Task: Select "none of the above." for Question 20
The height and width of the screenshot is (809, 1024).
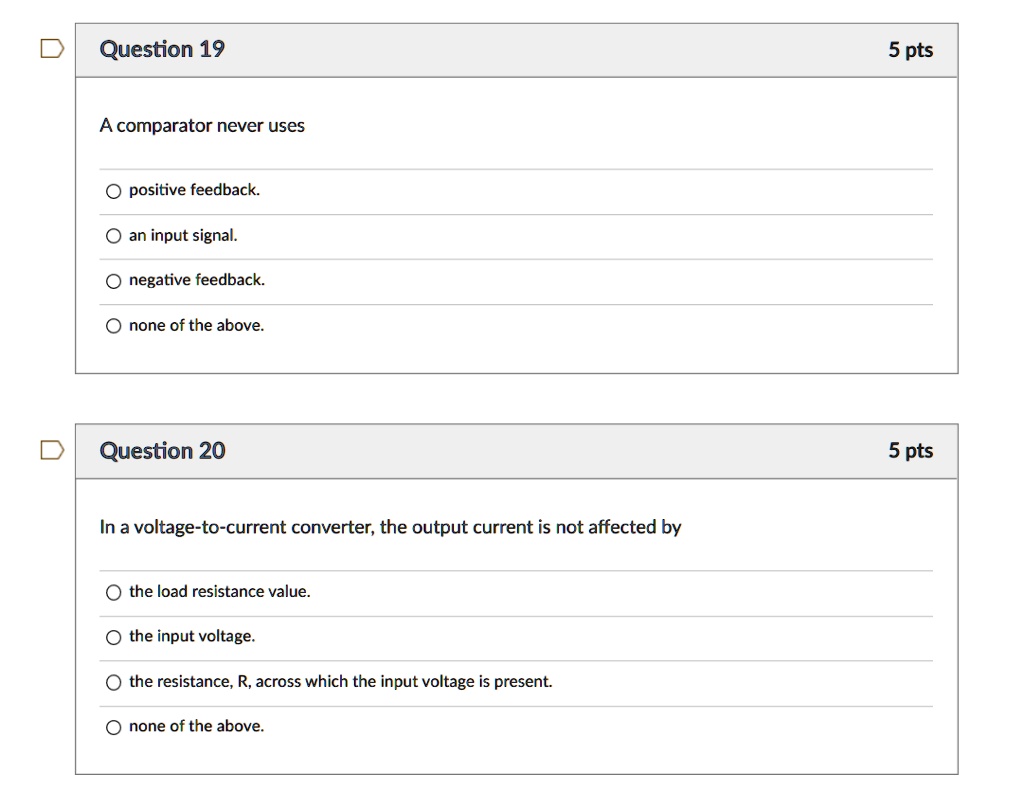Action: pyautogui.click(x=114, y=727)
